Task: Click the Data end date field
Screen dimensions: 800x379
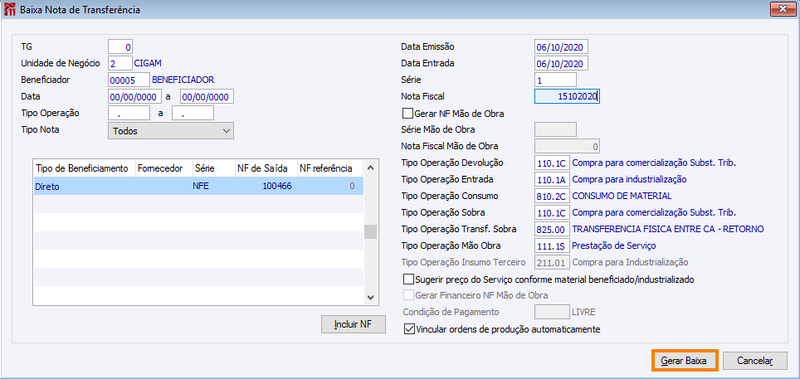Action: (207, 96)
